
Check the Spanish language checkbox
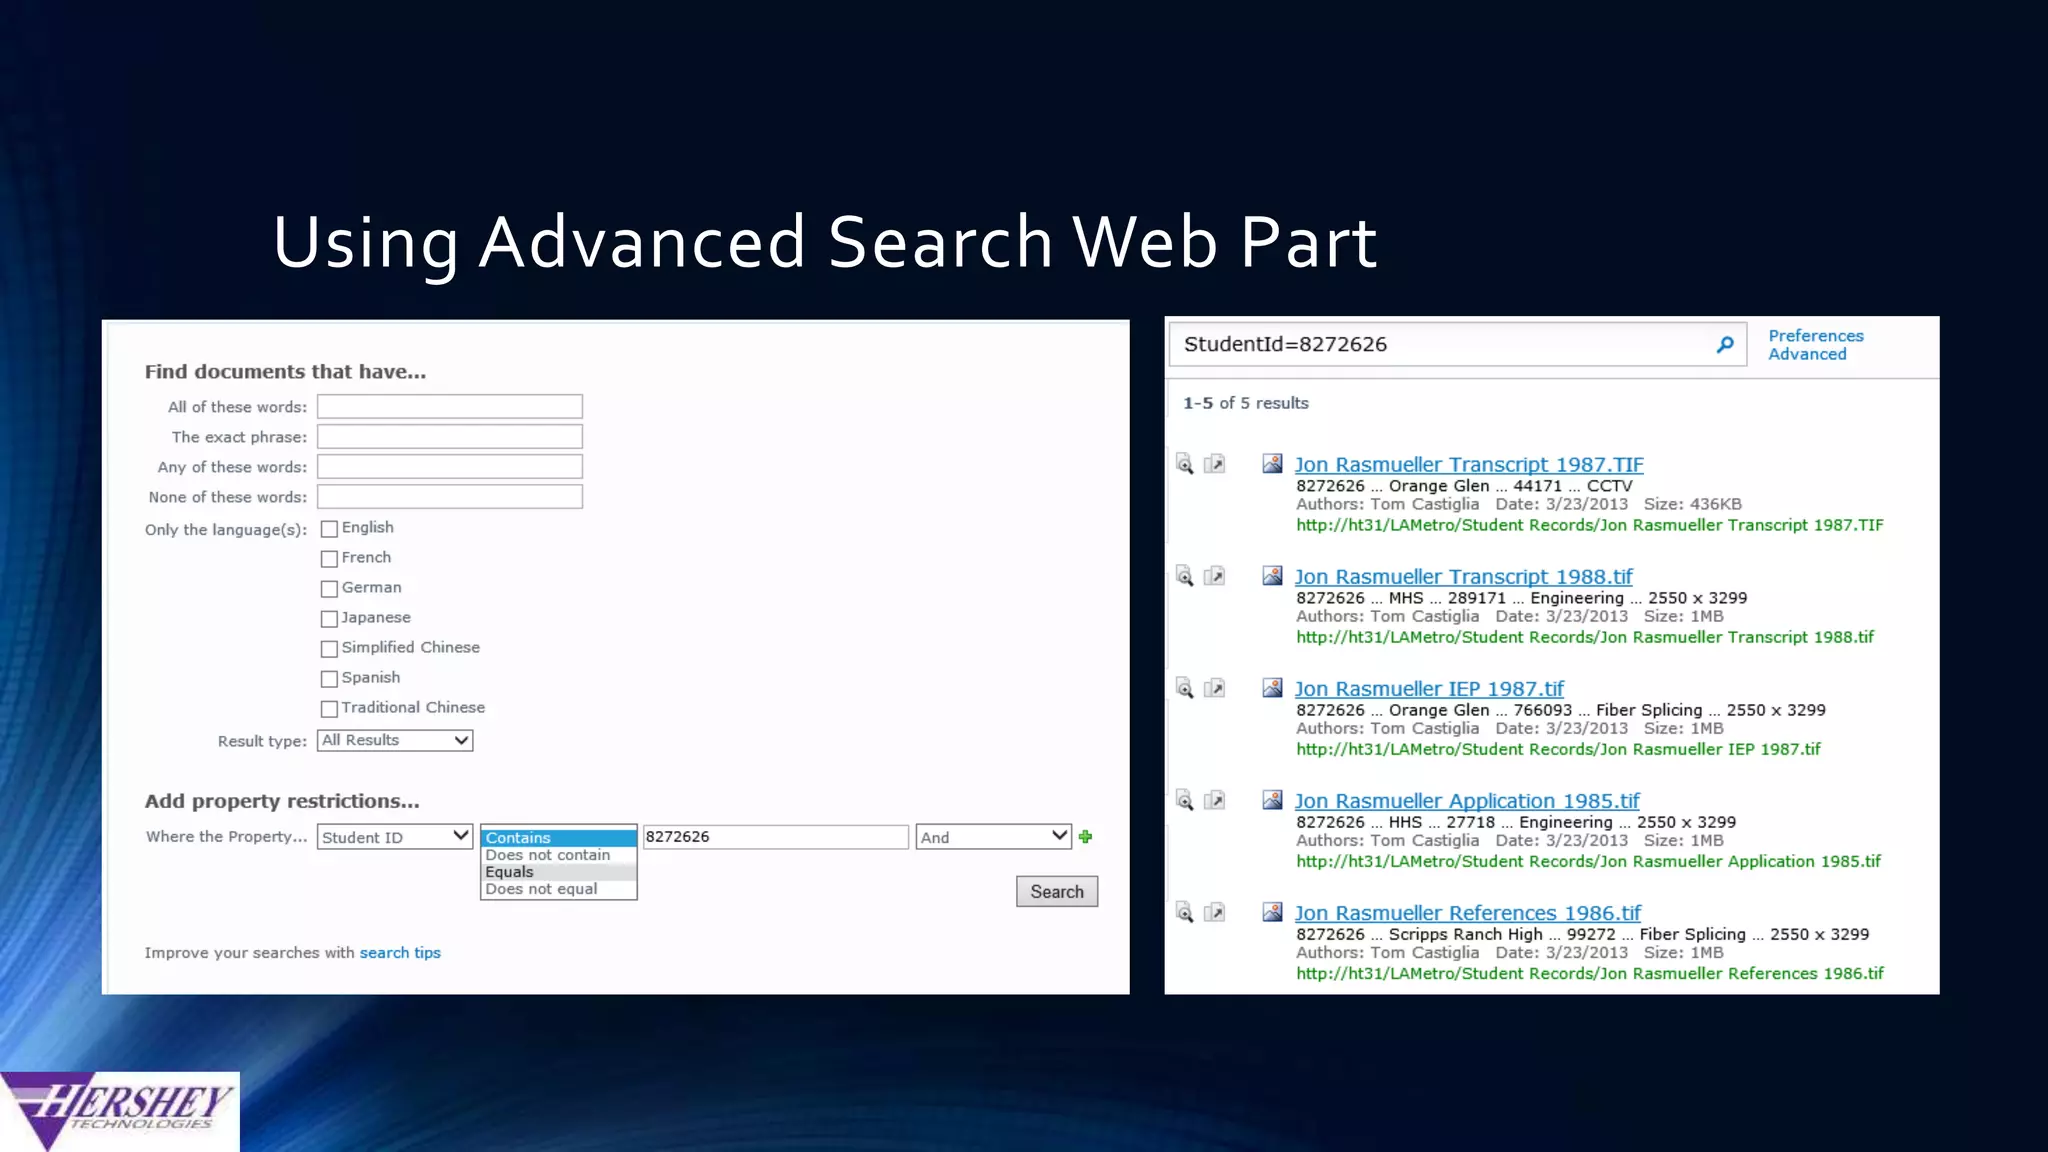point(329,679)
